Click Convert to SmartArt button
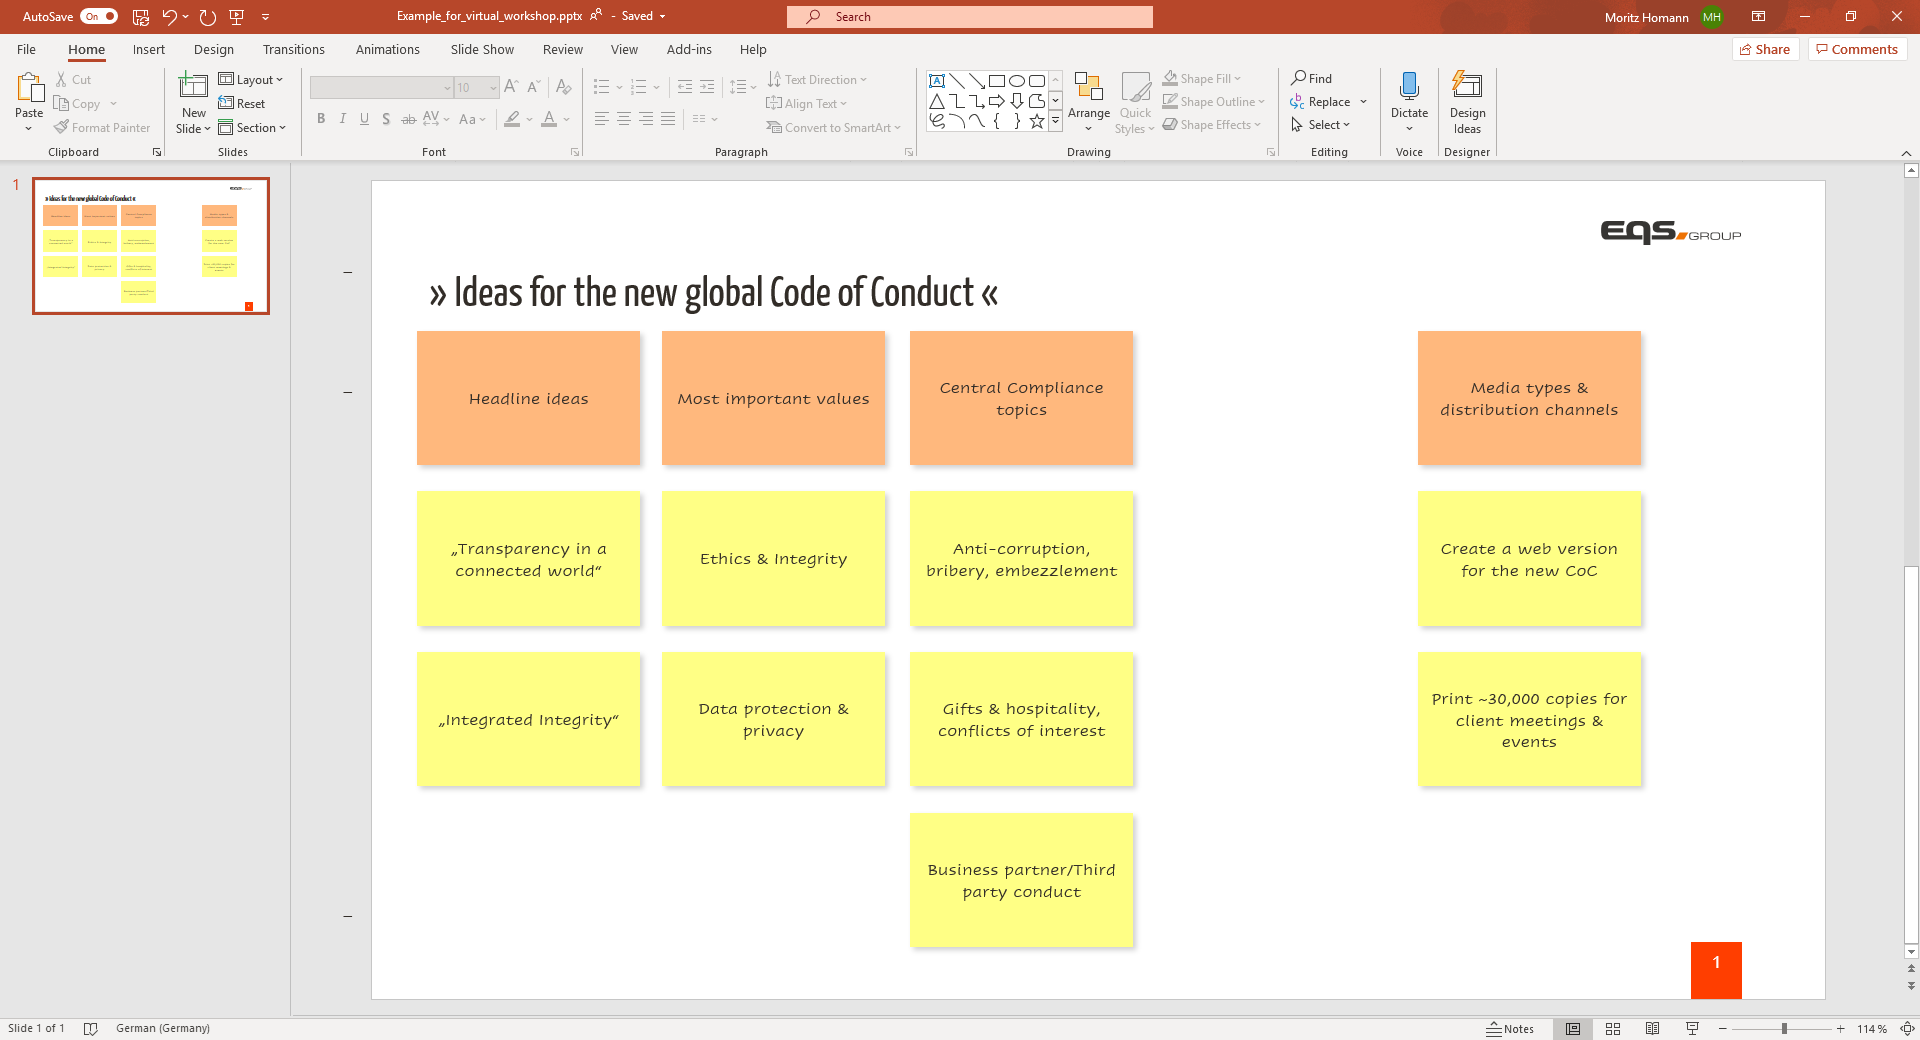 tap(834, 128)
